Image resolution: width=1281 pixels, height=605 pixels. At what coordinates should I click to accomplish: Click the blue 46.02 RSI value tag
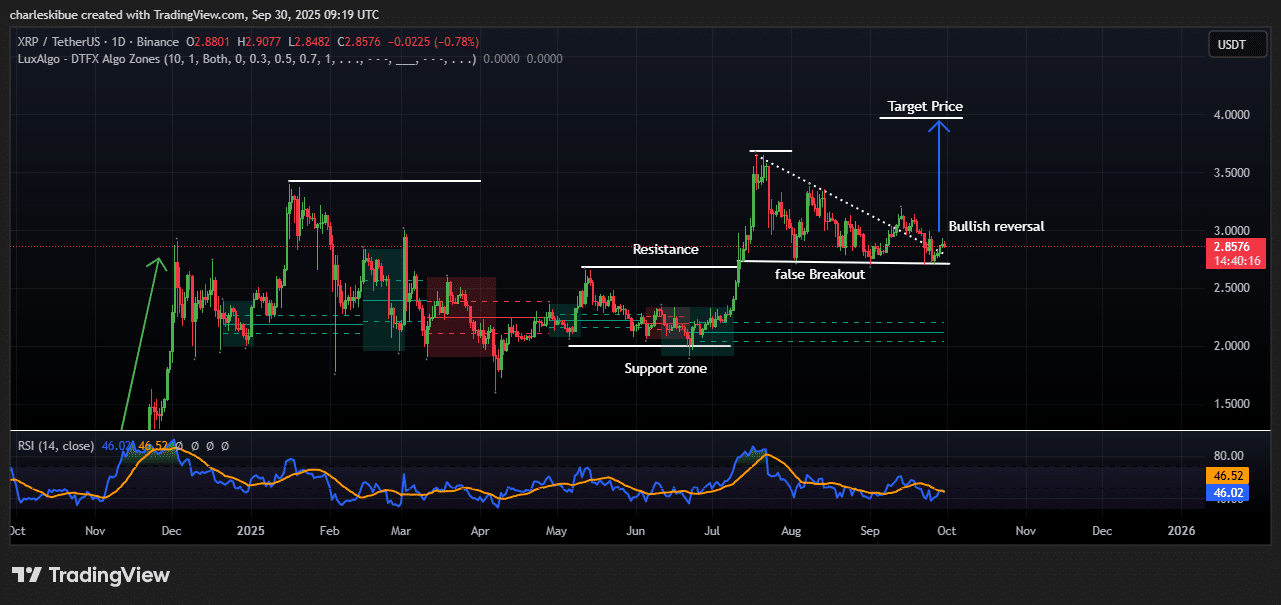click(x=1237, y=493)
